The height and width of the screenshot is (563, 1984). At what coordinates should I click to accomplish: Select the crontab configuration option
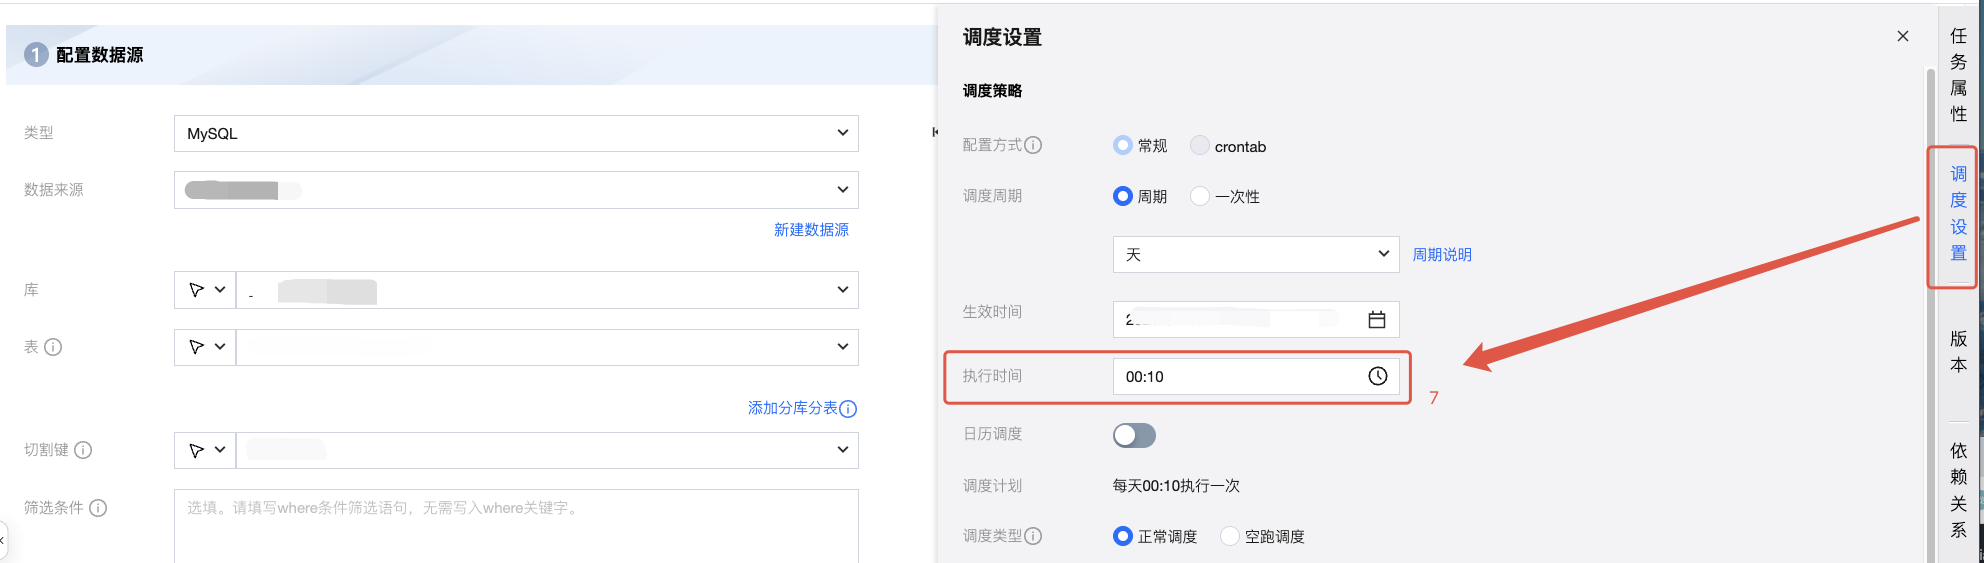1200,146
